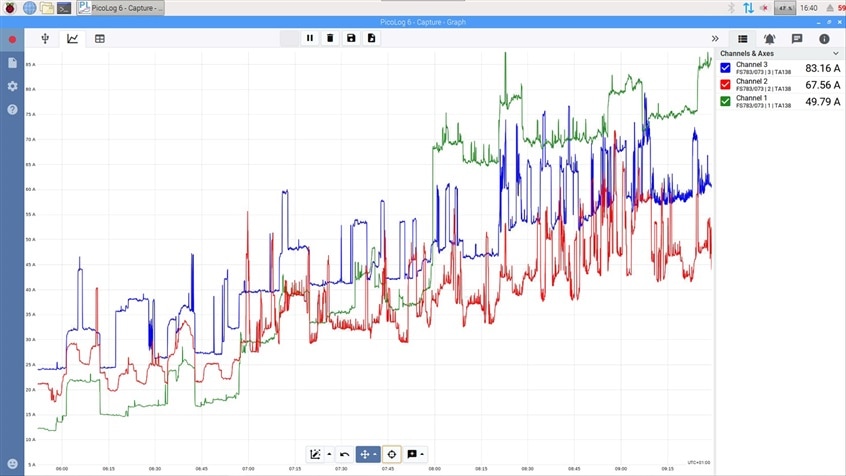Save the capture data
Viewport: 846px width, 476px height.
(351, 38)
